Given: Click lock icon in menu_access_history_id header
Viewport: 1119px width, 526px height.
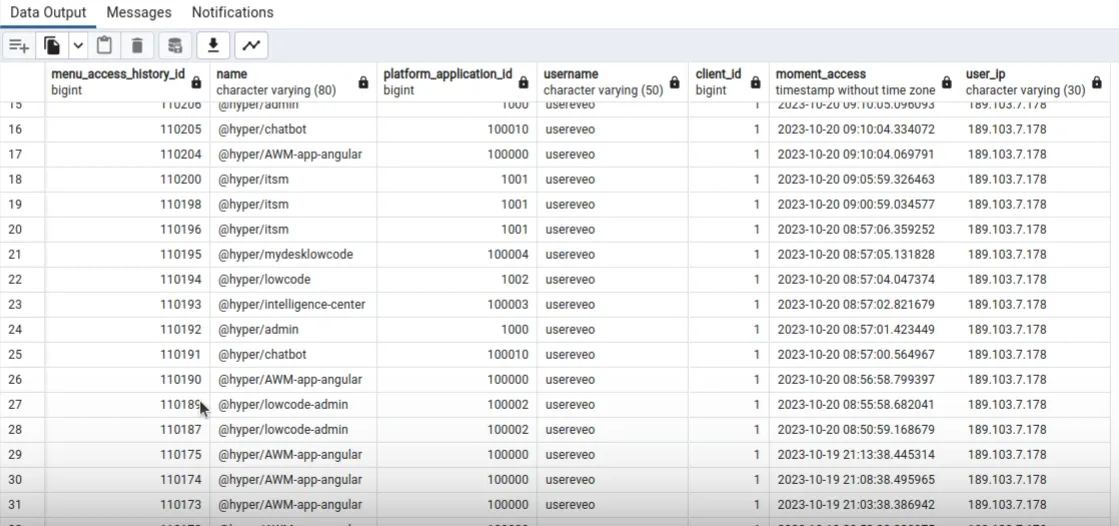Looking at the screenshot, I should [196, 83].
